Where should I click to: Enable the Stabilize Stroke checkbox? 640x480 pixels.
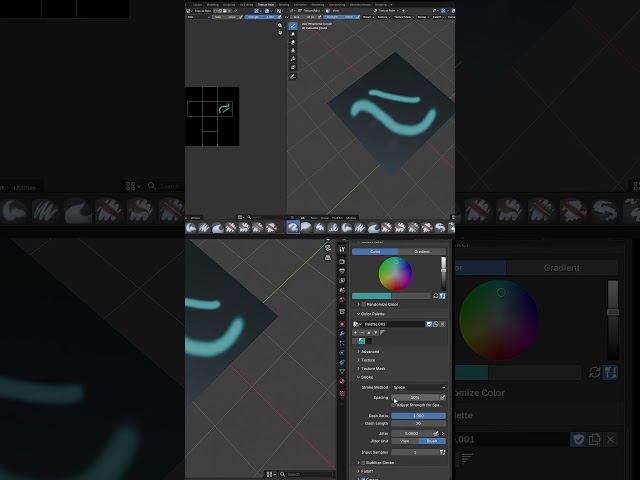click(363, 463)
